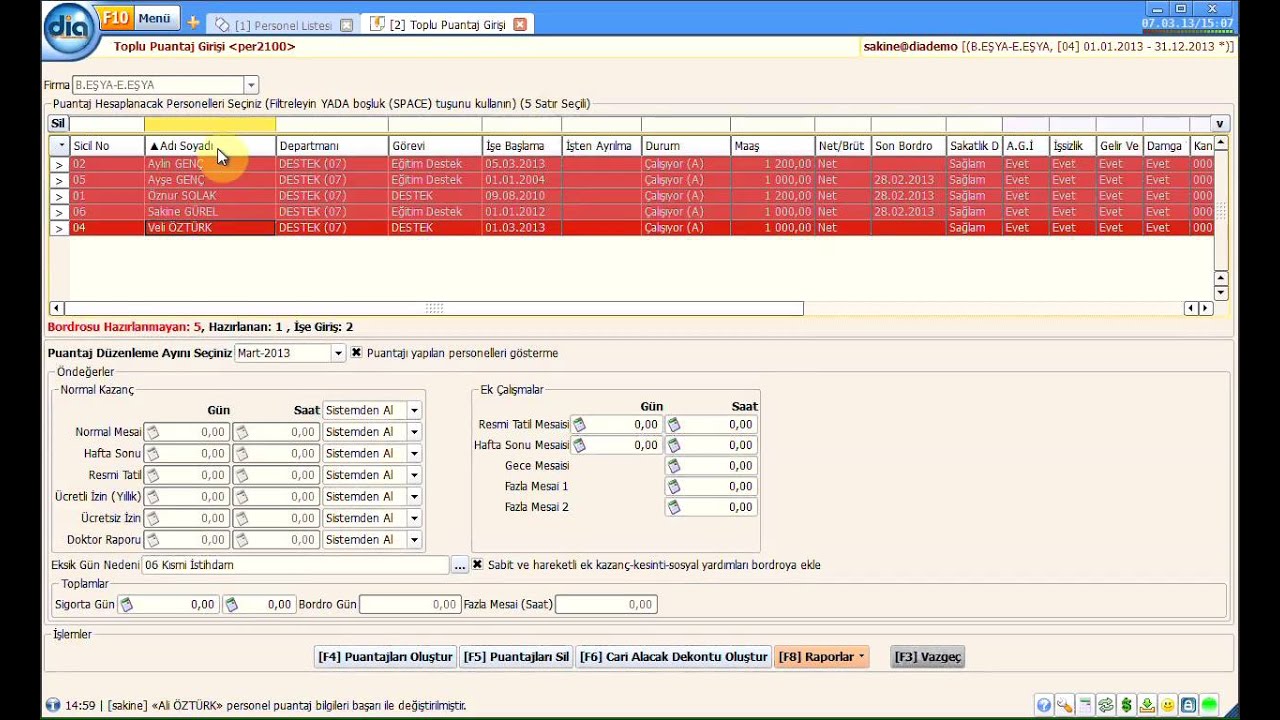Click the plus icon to add new tab
This screenshot has height=720, width=1280.
[x=193, y=23]
